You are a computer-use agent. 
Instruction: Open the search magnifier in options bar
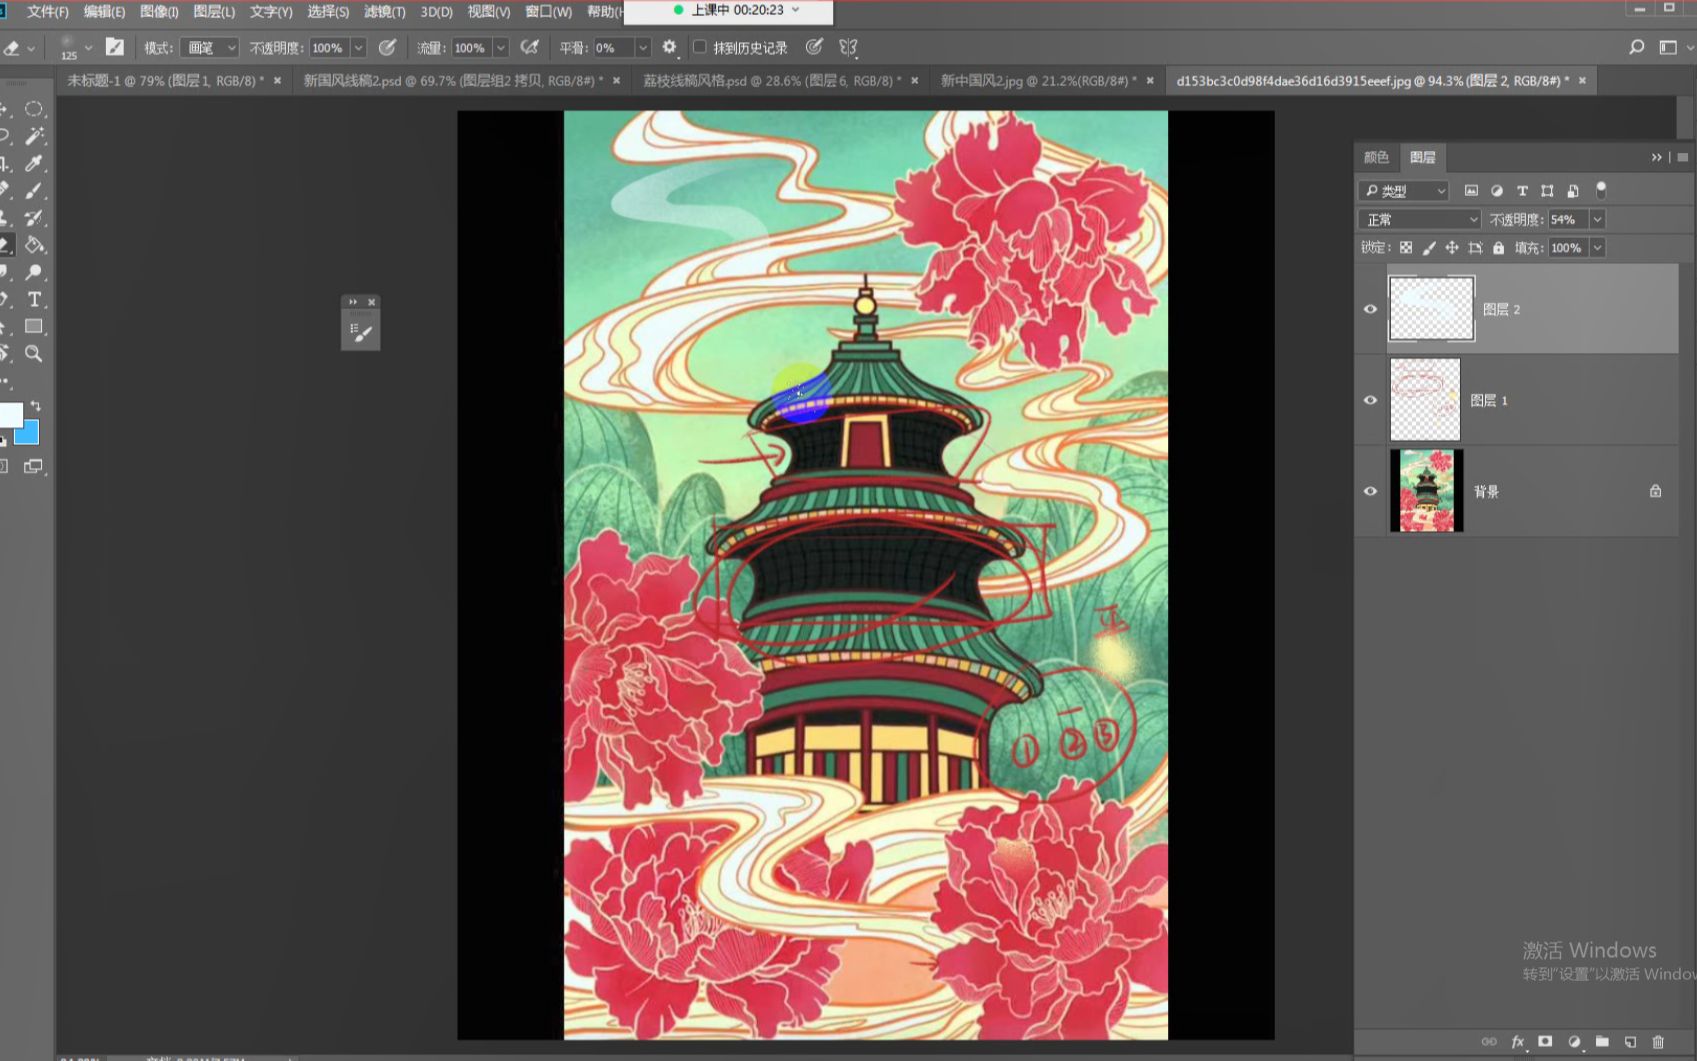pyautogui.click(x=1636, y=47)
